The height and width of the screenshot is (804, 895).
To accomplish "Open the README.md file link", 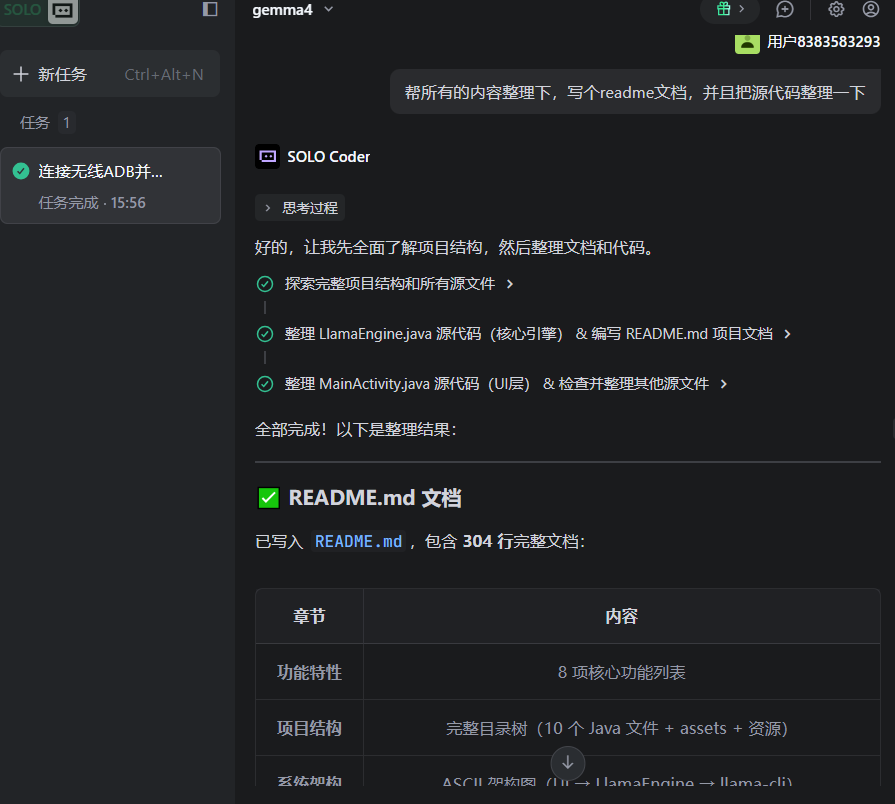I will click(358, 542).
